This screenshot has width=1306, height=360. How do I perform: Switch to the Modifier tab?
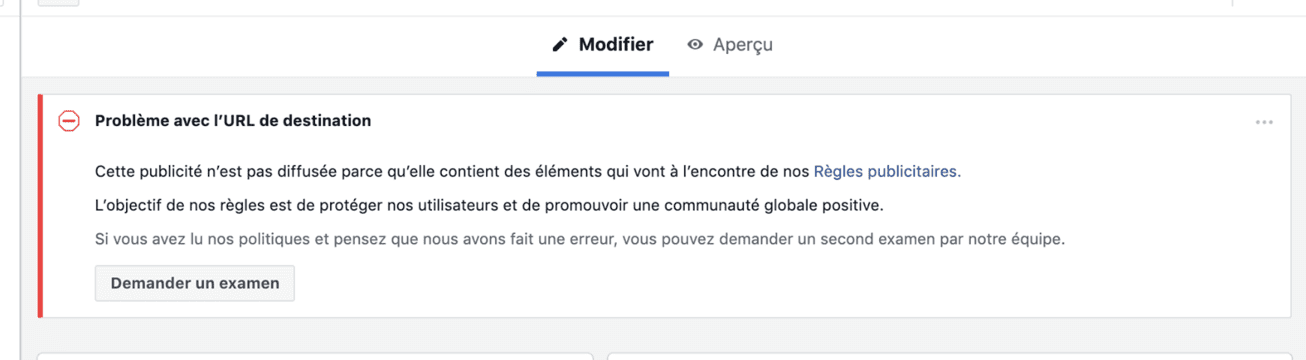[x=603, y=45]
